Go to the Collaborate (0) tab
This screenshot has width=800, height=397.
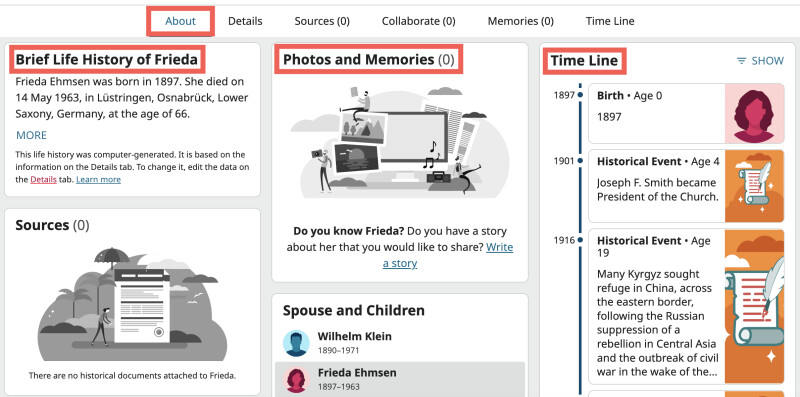(x=418, y=21)
